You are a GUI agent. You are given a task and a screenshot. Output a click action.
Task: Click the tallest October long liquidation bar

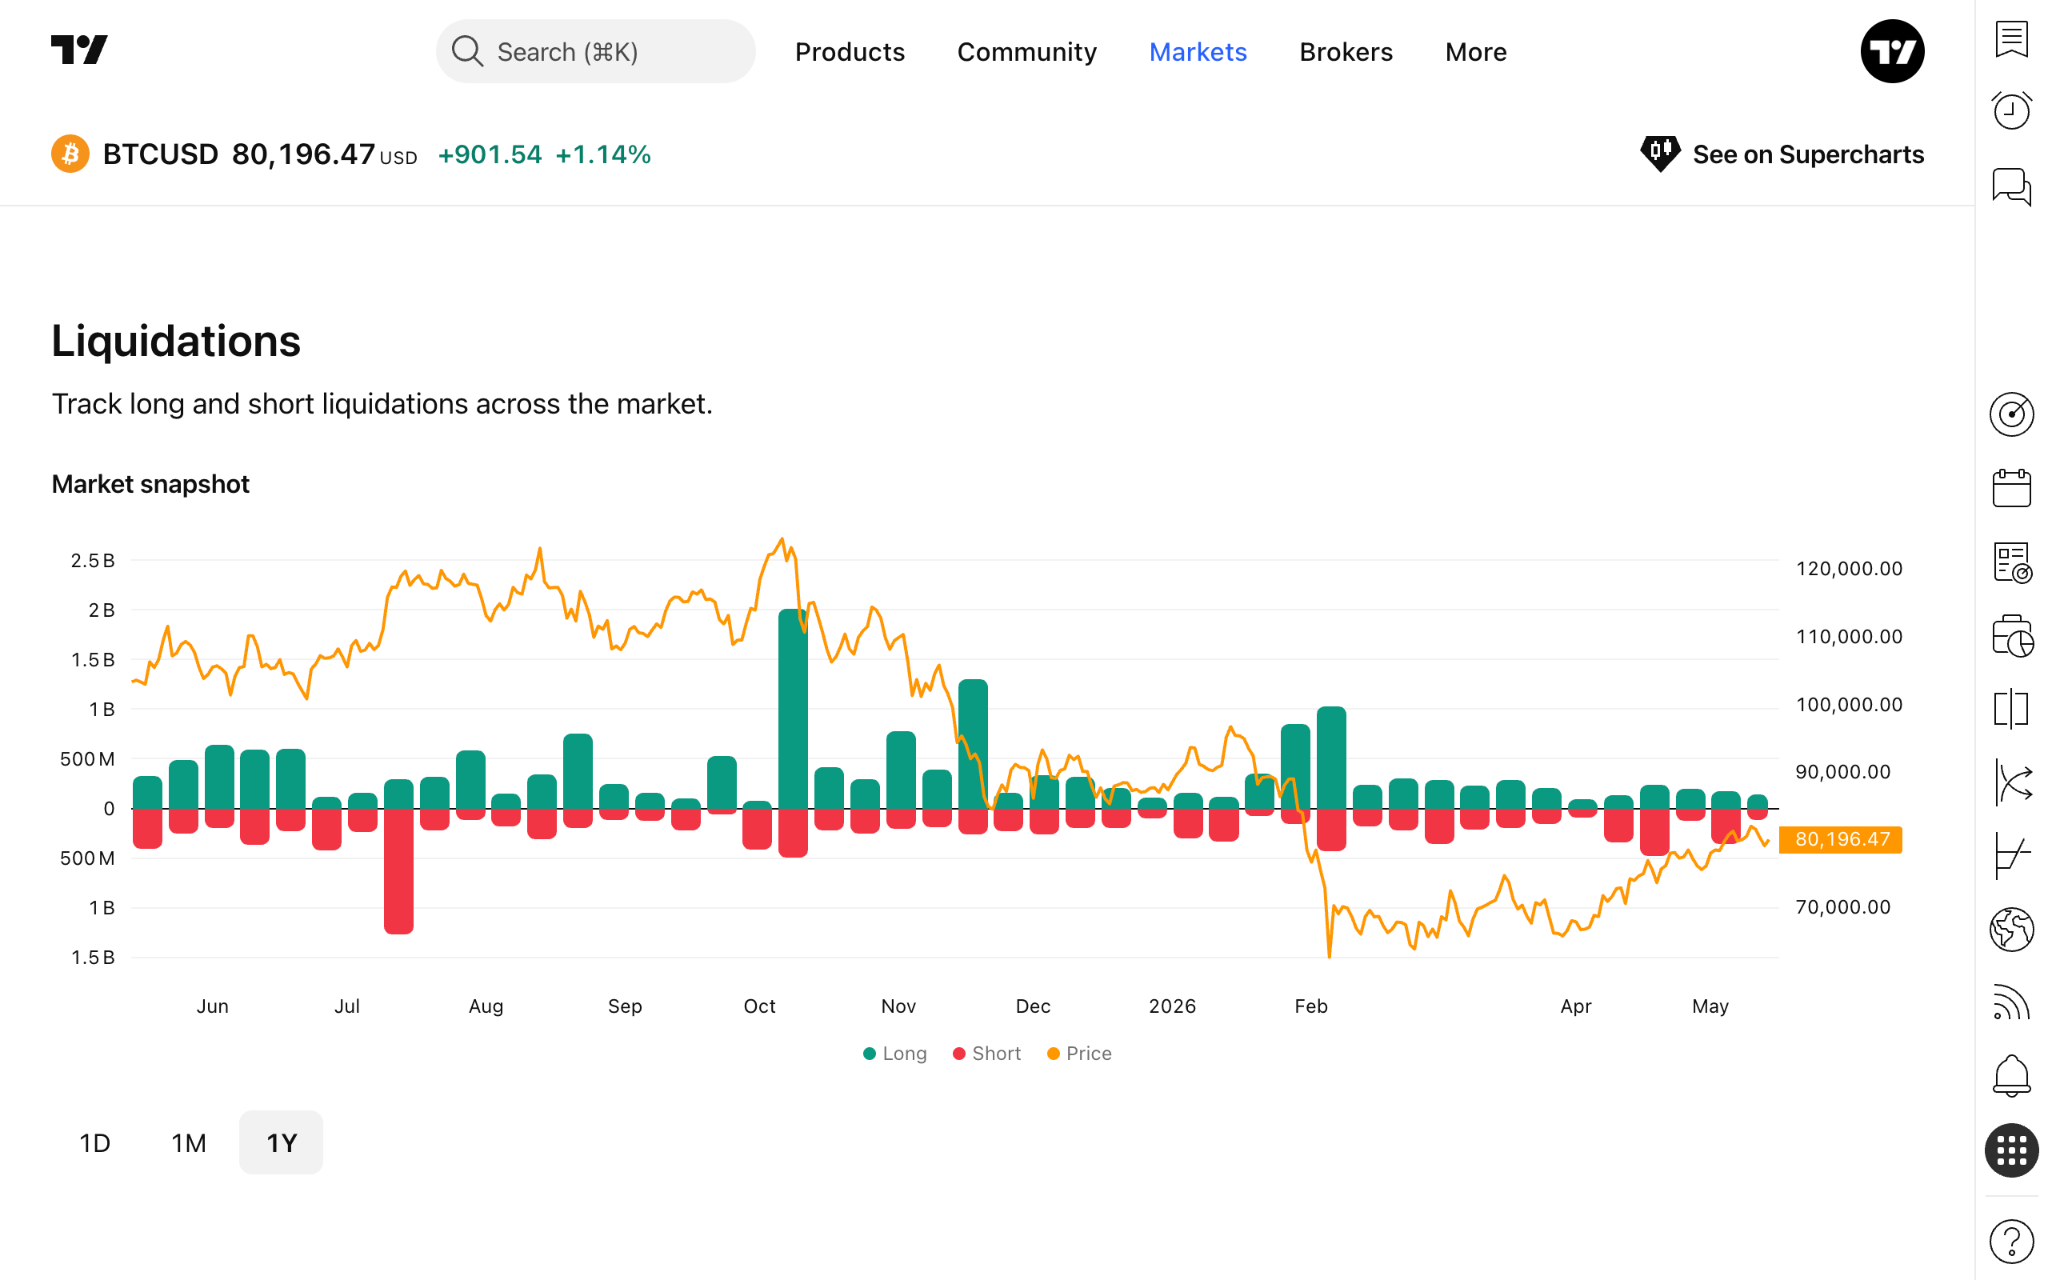(x=793, y=708)
